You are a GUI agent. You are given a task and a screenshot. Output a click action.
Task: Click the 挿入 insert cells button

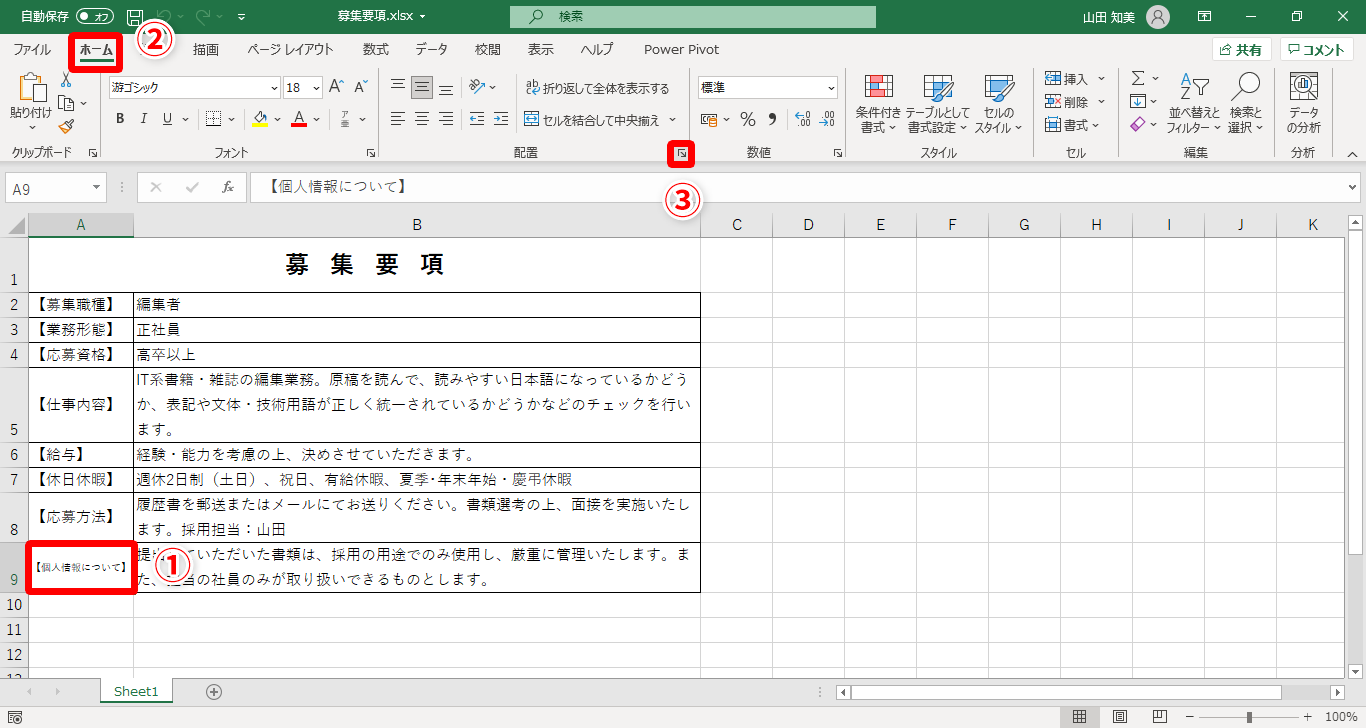pos(1074,78)
